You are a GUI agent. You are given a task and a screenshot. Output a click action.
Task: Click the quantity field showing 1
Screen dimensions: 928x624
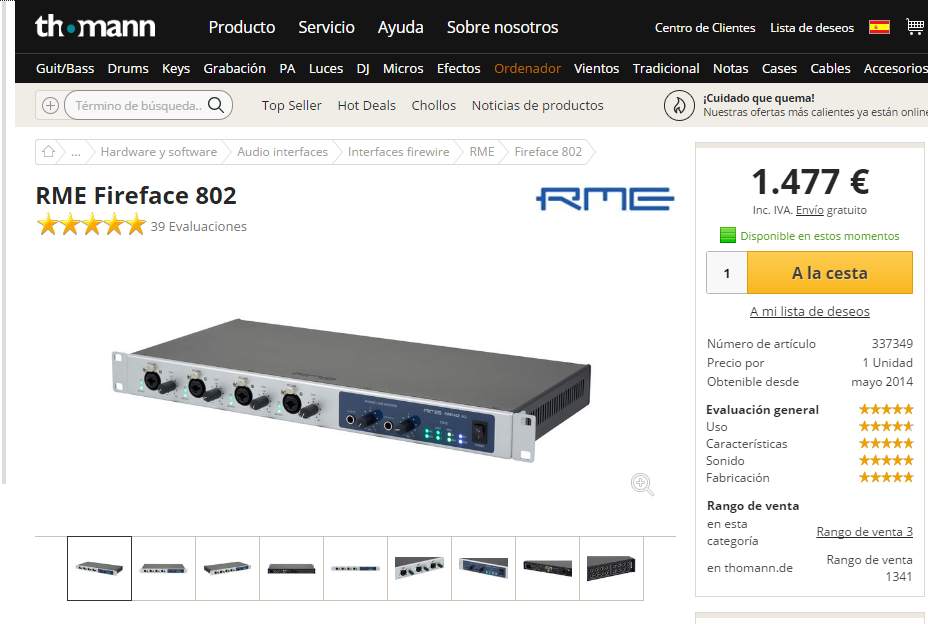[x=727, y=273]
